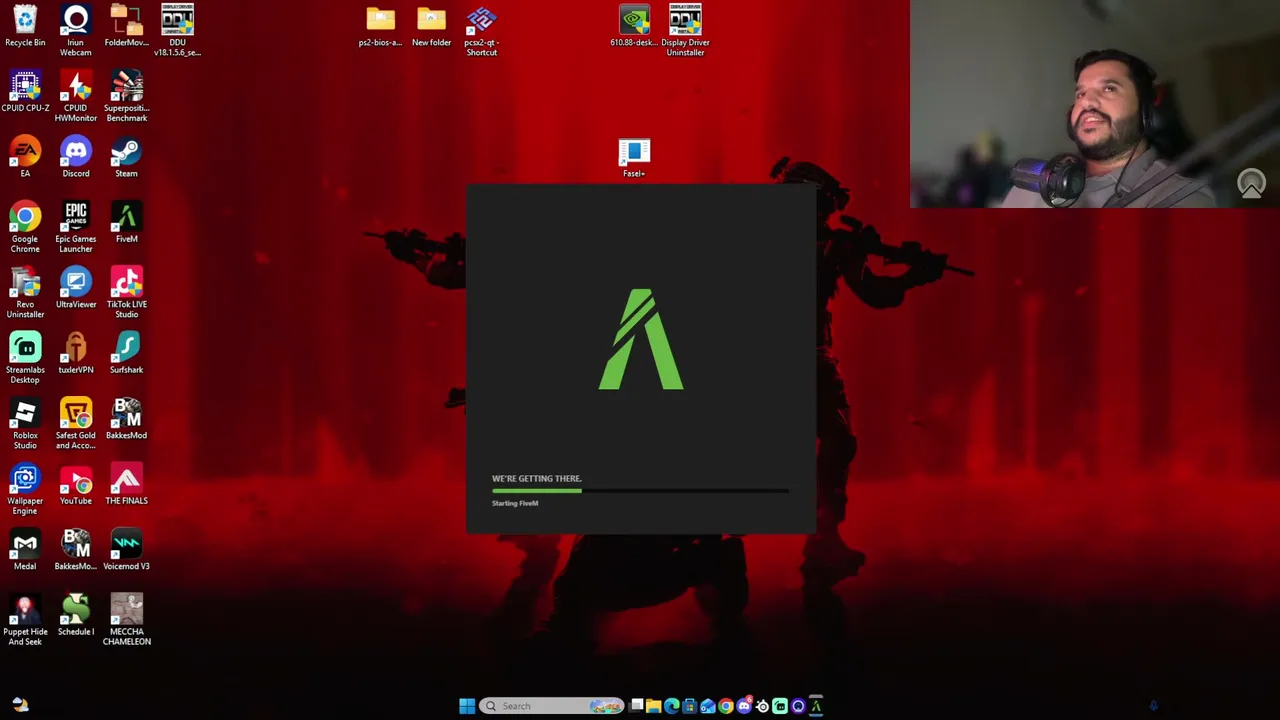Viewport: 1280px width, 720px height.
Task: Select the pcsx2-qt Shortcut icon
Action: coord(481,31)
